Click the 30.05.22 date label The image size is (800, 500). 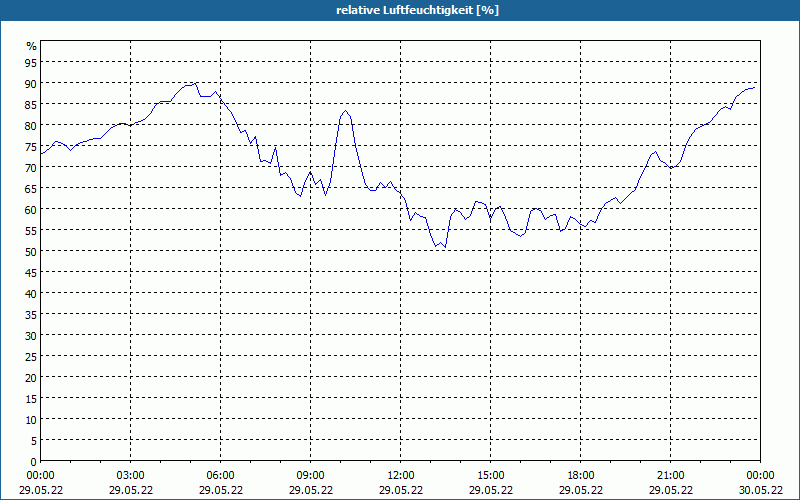click(x=760, y=490)
